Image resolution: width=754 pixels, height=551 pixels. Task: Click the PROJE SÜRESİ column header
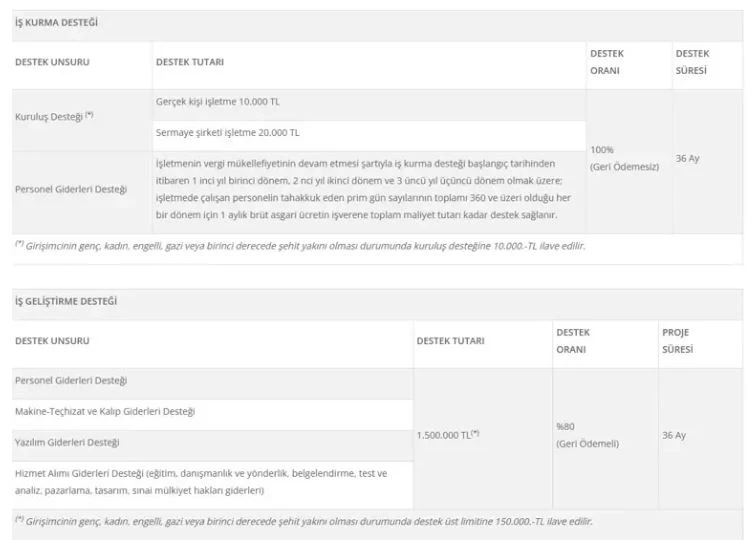tap(676, 340)
